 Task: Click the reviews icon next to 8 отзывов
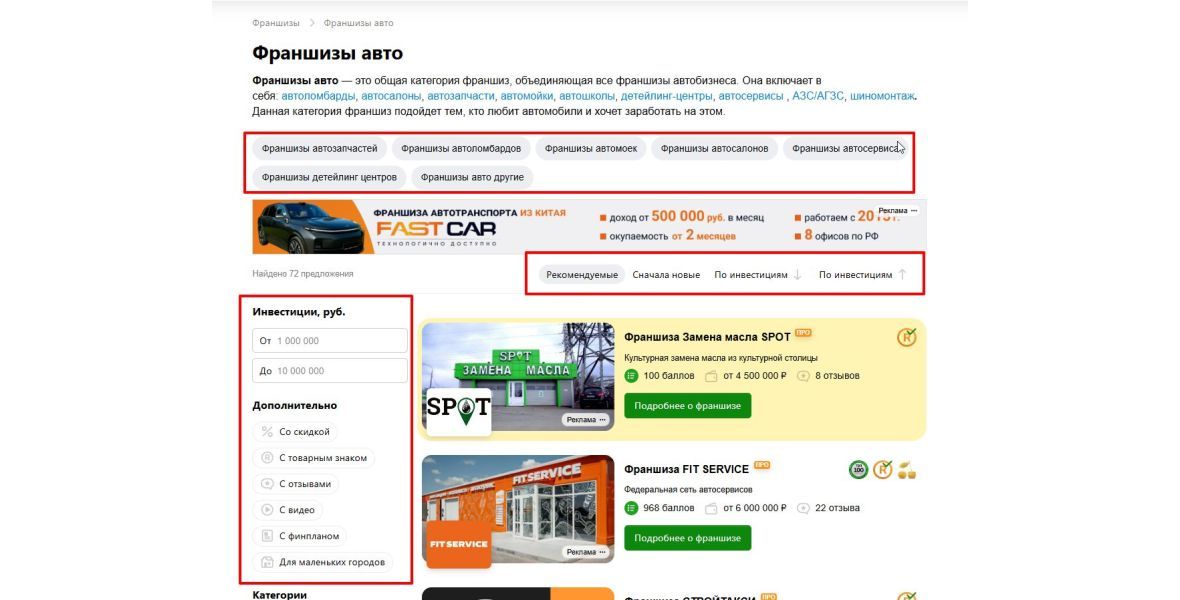[x=803, y=376]
